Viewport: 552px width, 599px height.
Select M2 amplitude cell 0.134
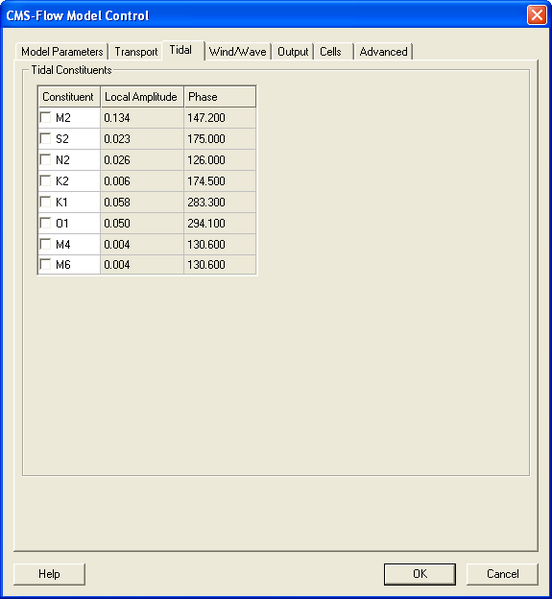coord(142,118)
